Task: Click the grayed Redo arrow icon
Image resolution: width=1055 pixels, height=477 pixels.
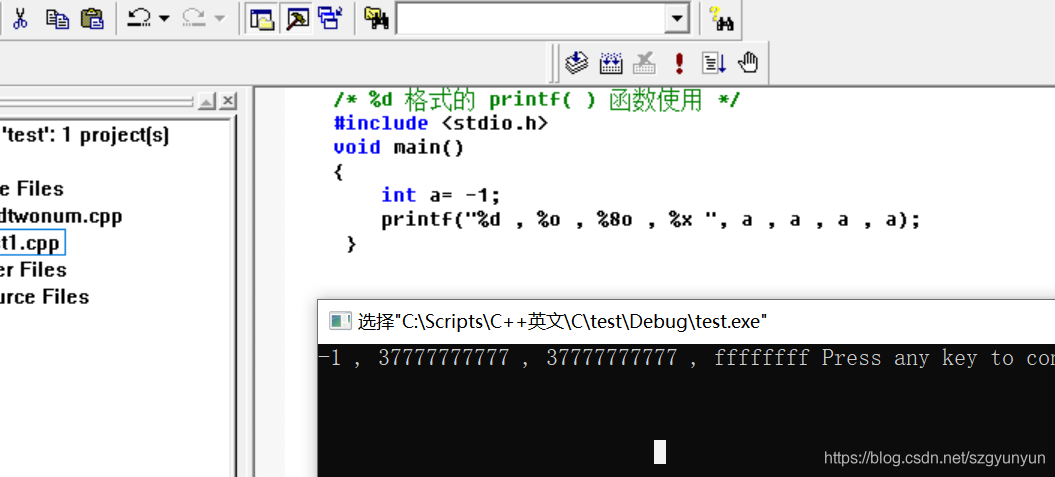Action: pos(194,18)
